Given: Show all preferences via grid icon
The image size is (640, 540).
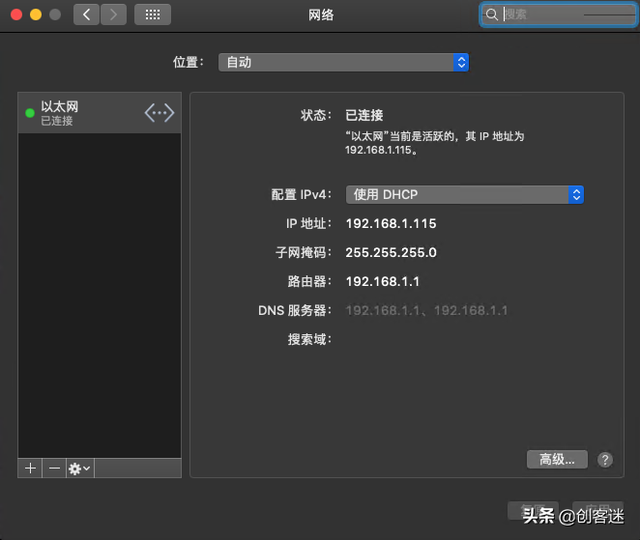Looking at the screenshot, I should pos(153,15).
